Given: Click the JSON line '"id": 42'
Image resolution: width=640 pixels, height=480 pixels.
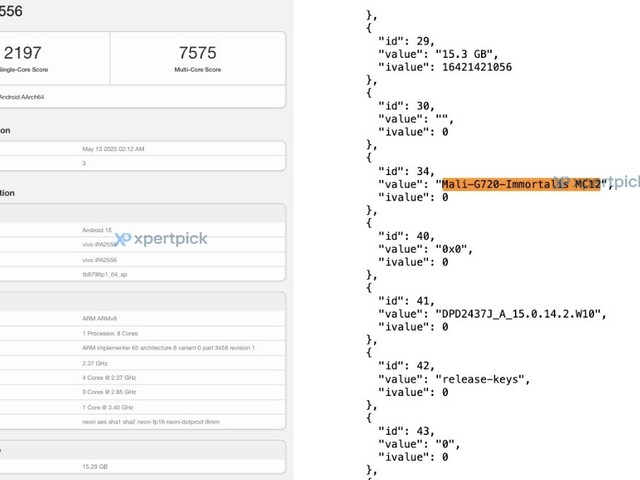Looking at the screenshot, I should coord(406,366).
